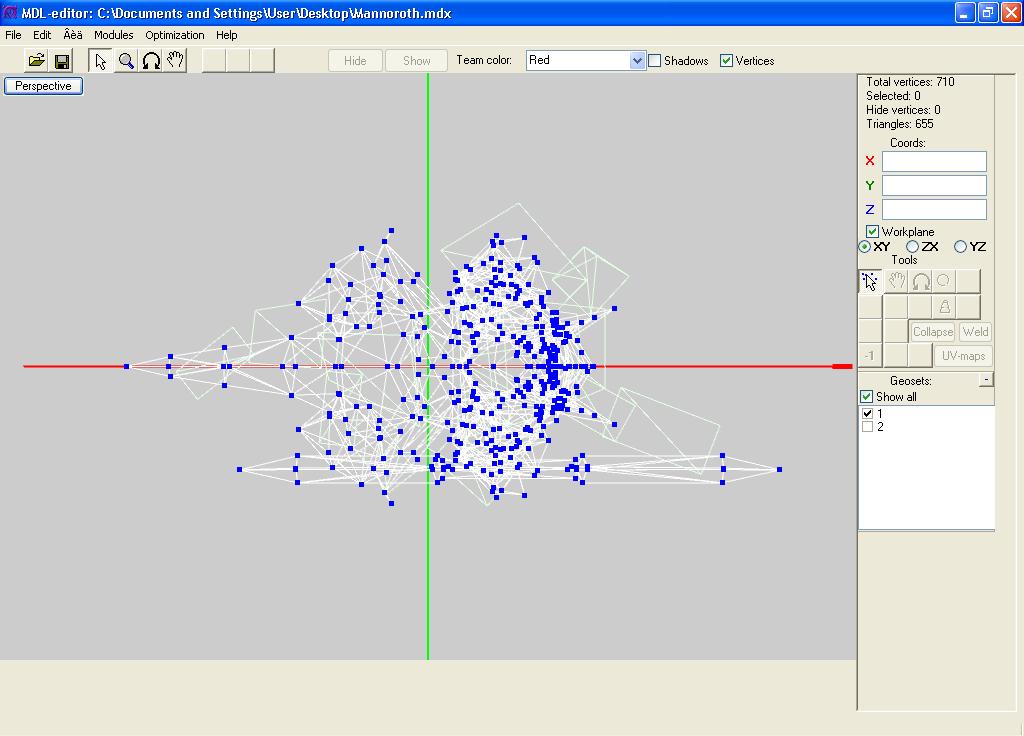Open the Modules menu
Screen dimensions: 1024x736
pos(114,35)
